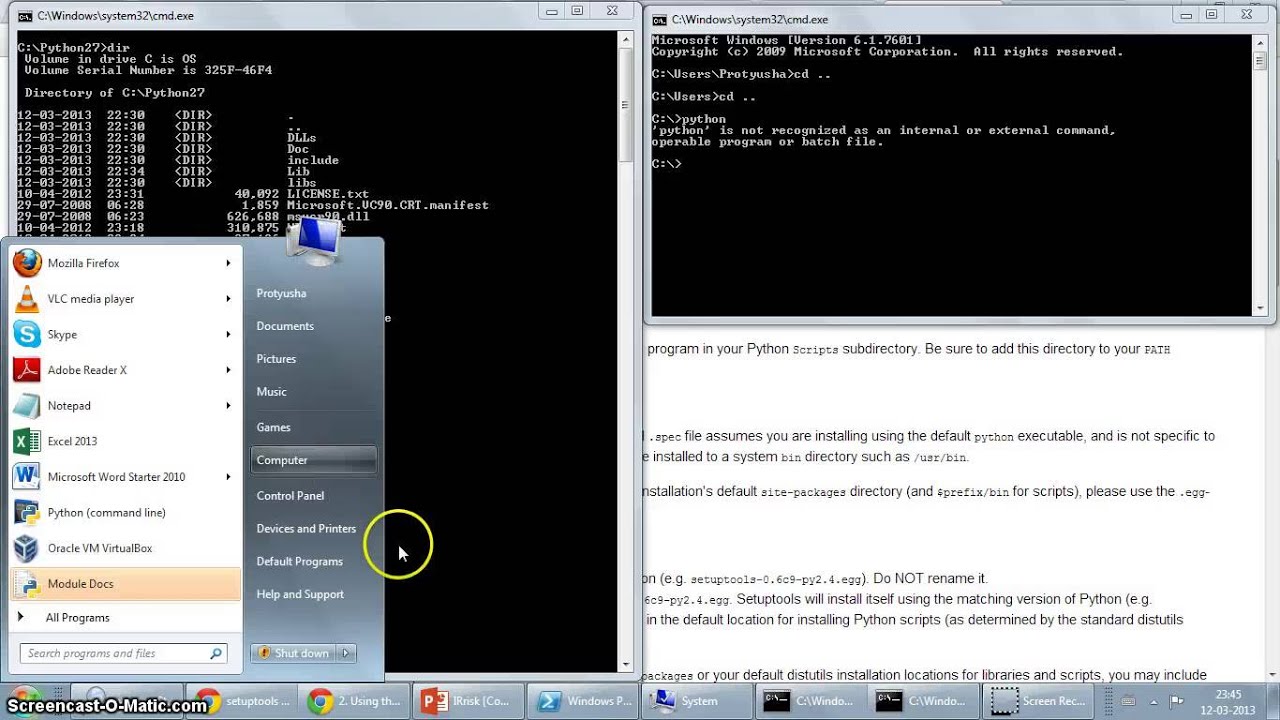Click the right cmd window vertical scrollbar
Viewport: 1280px width, 720px height.
[1259, 175]
